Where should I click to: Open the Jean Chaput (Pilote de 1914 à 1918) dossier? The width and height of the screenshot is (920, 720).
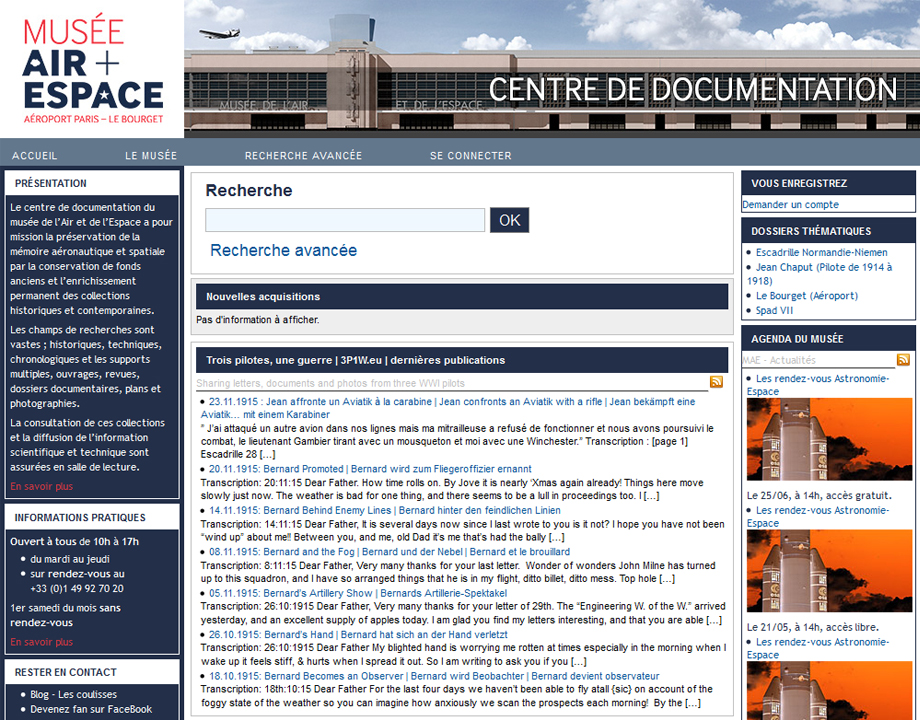pos(820,274)
